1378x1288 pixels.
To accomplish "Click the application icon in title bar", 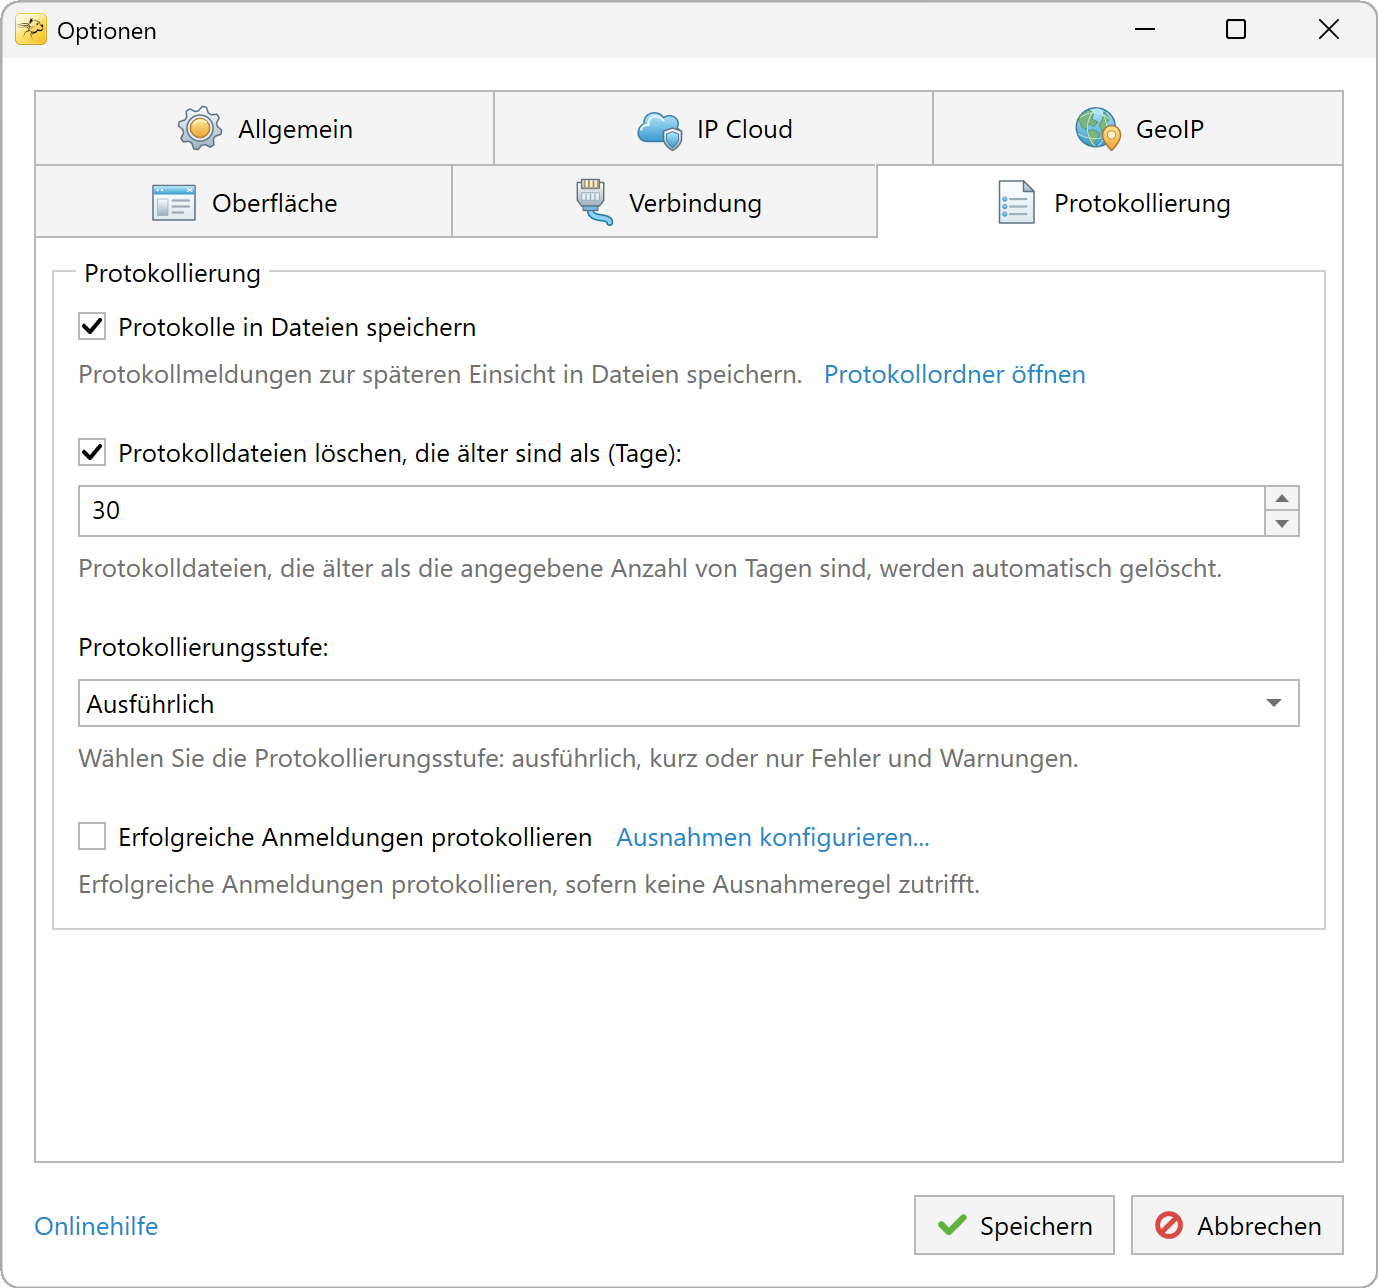I will (x=31, y=30).
